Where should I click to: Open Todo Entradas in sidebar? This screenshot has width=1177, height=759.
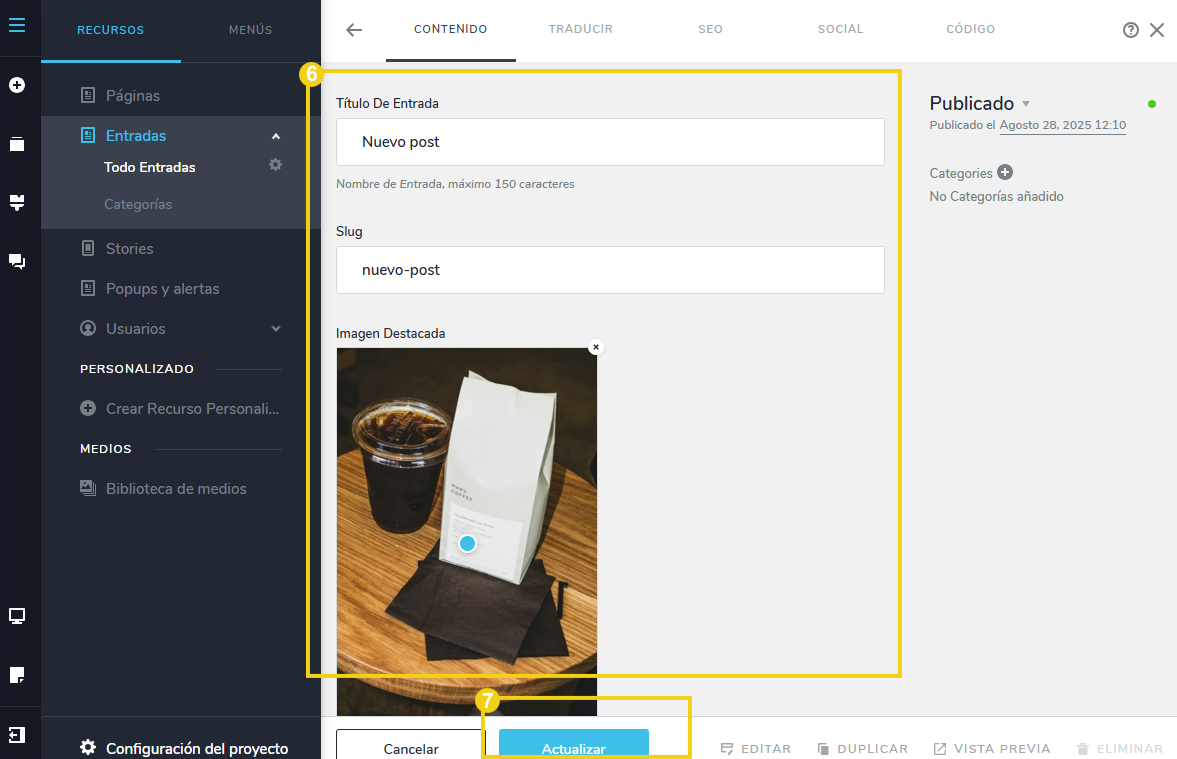pos(149,167)
